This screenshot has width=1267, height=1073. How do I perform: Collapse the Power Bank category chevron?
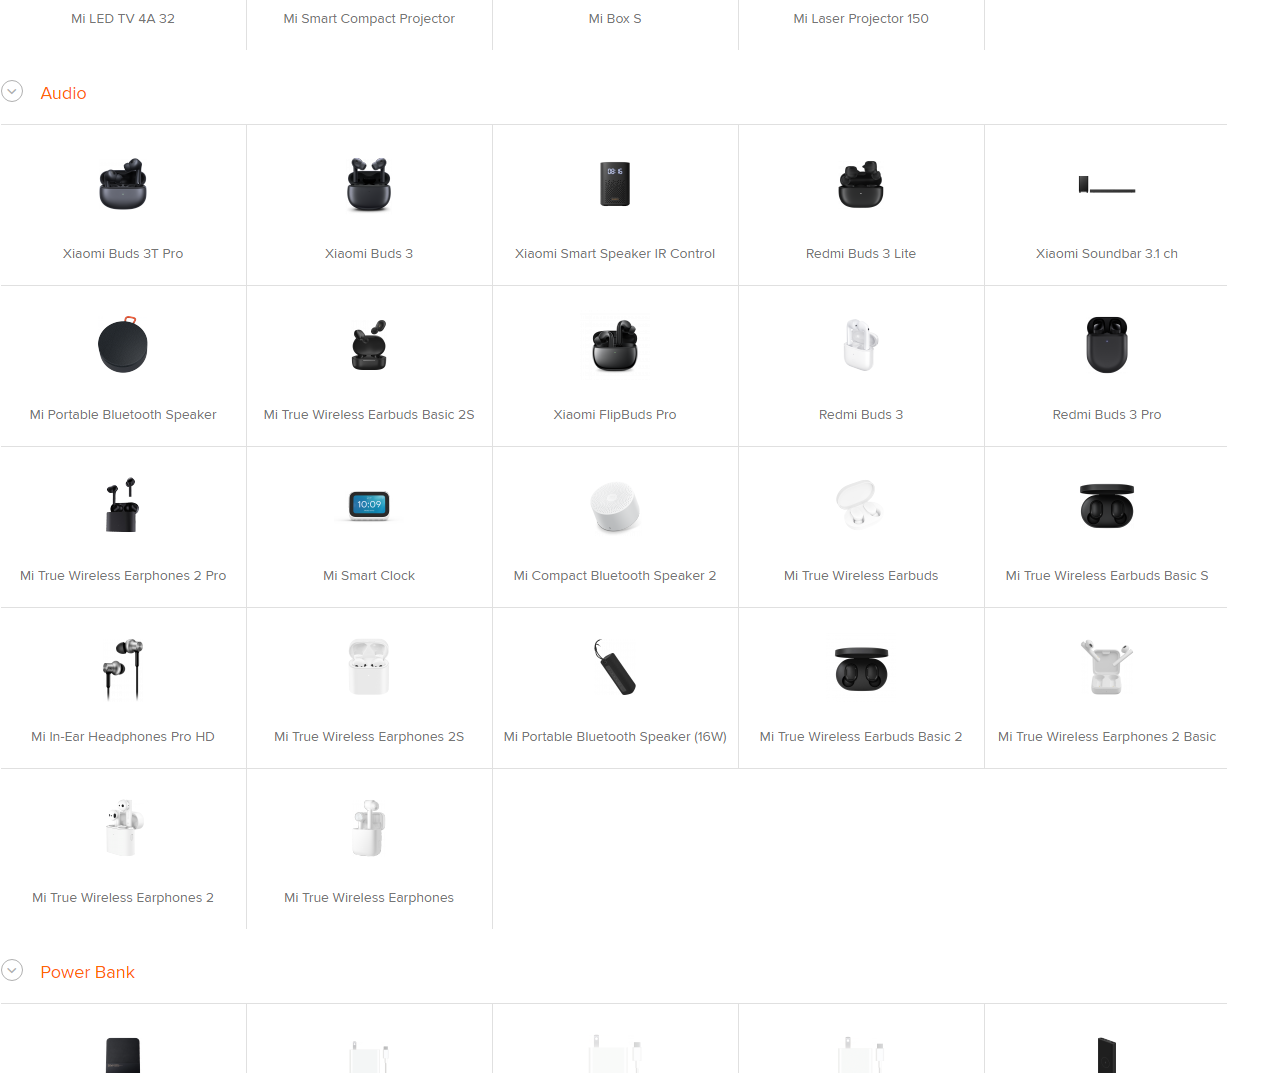coord(12,970)
